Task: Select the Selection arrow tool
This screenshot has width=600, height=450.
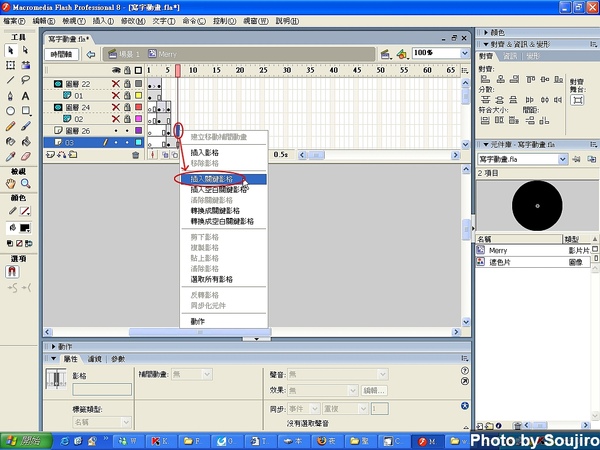Action: (11, 50)
